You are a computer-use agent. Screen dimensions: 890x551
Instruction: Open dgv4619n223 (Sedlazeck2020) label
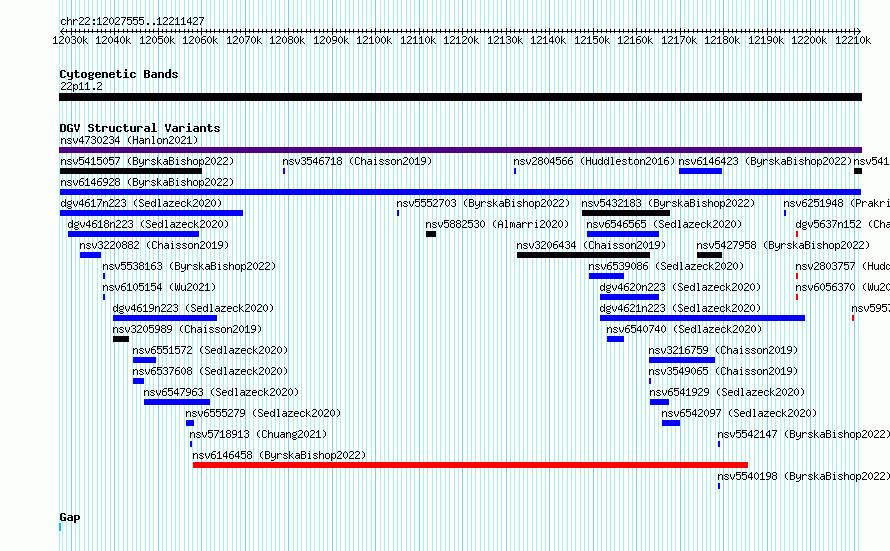(193, 308)
